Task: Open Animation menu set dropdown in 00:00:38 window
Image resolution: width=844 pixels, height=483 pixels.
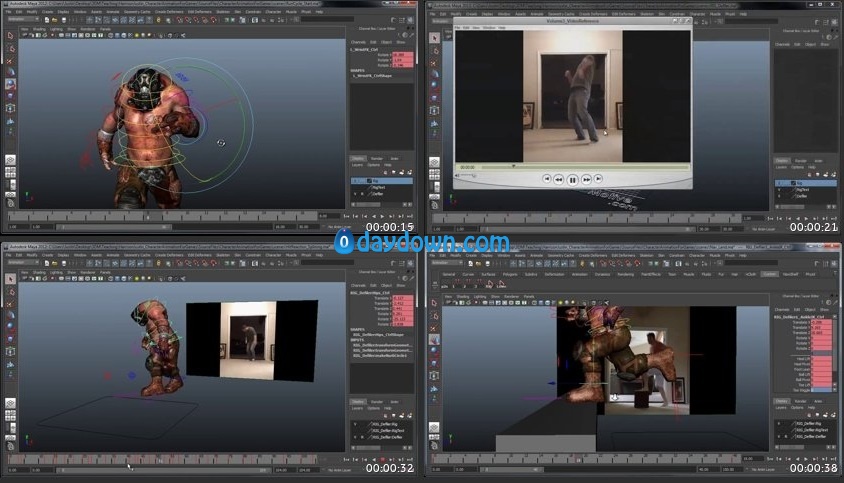Action: pos(447,263)
